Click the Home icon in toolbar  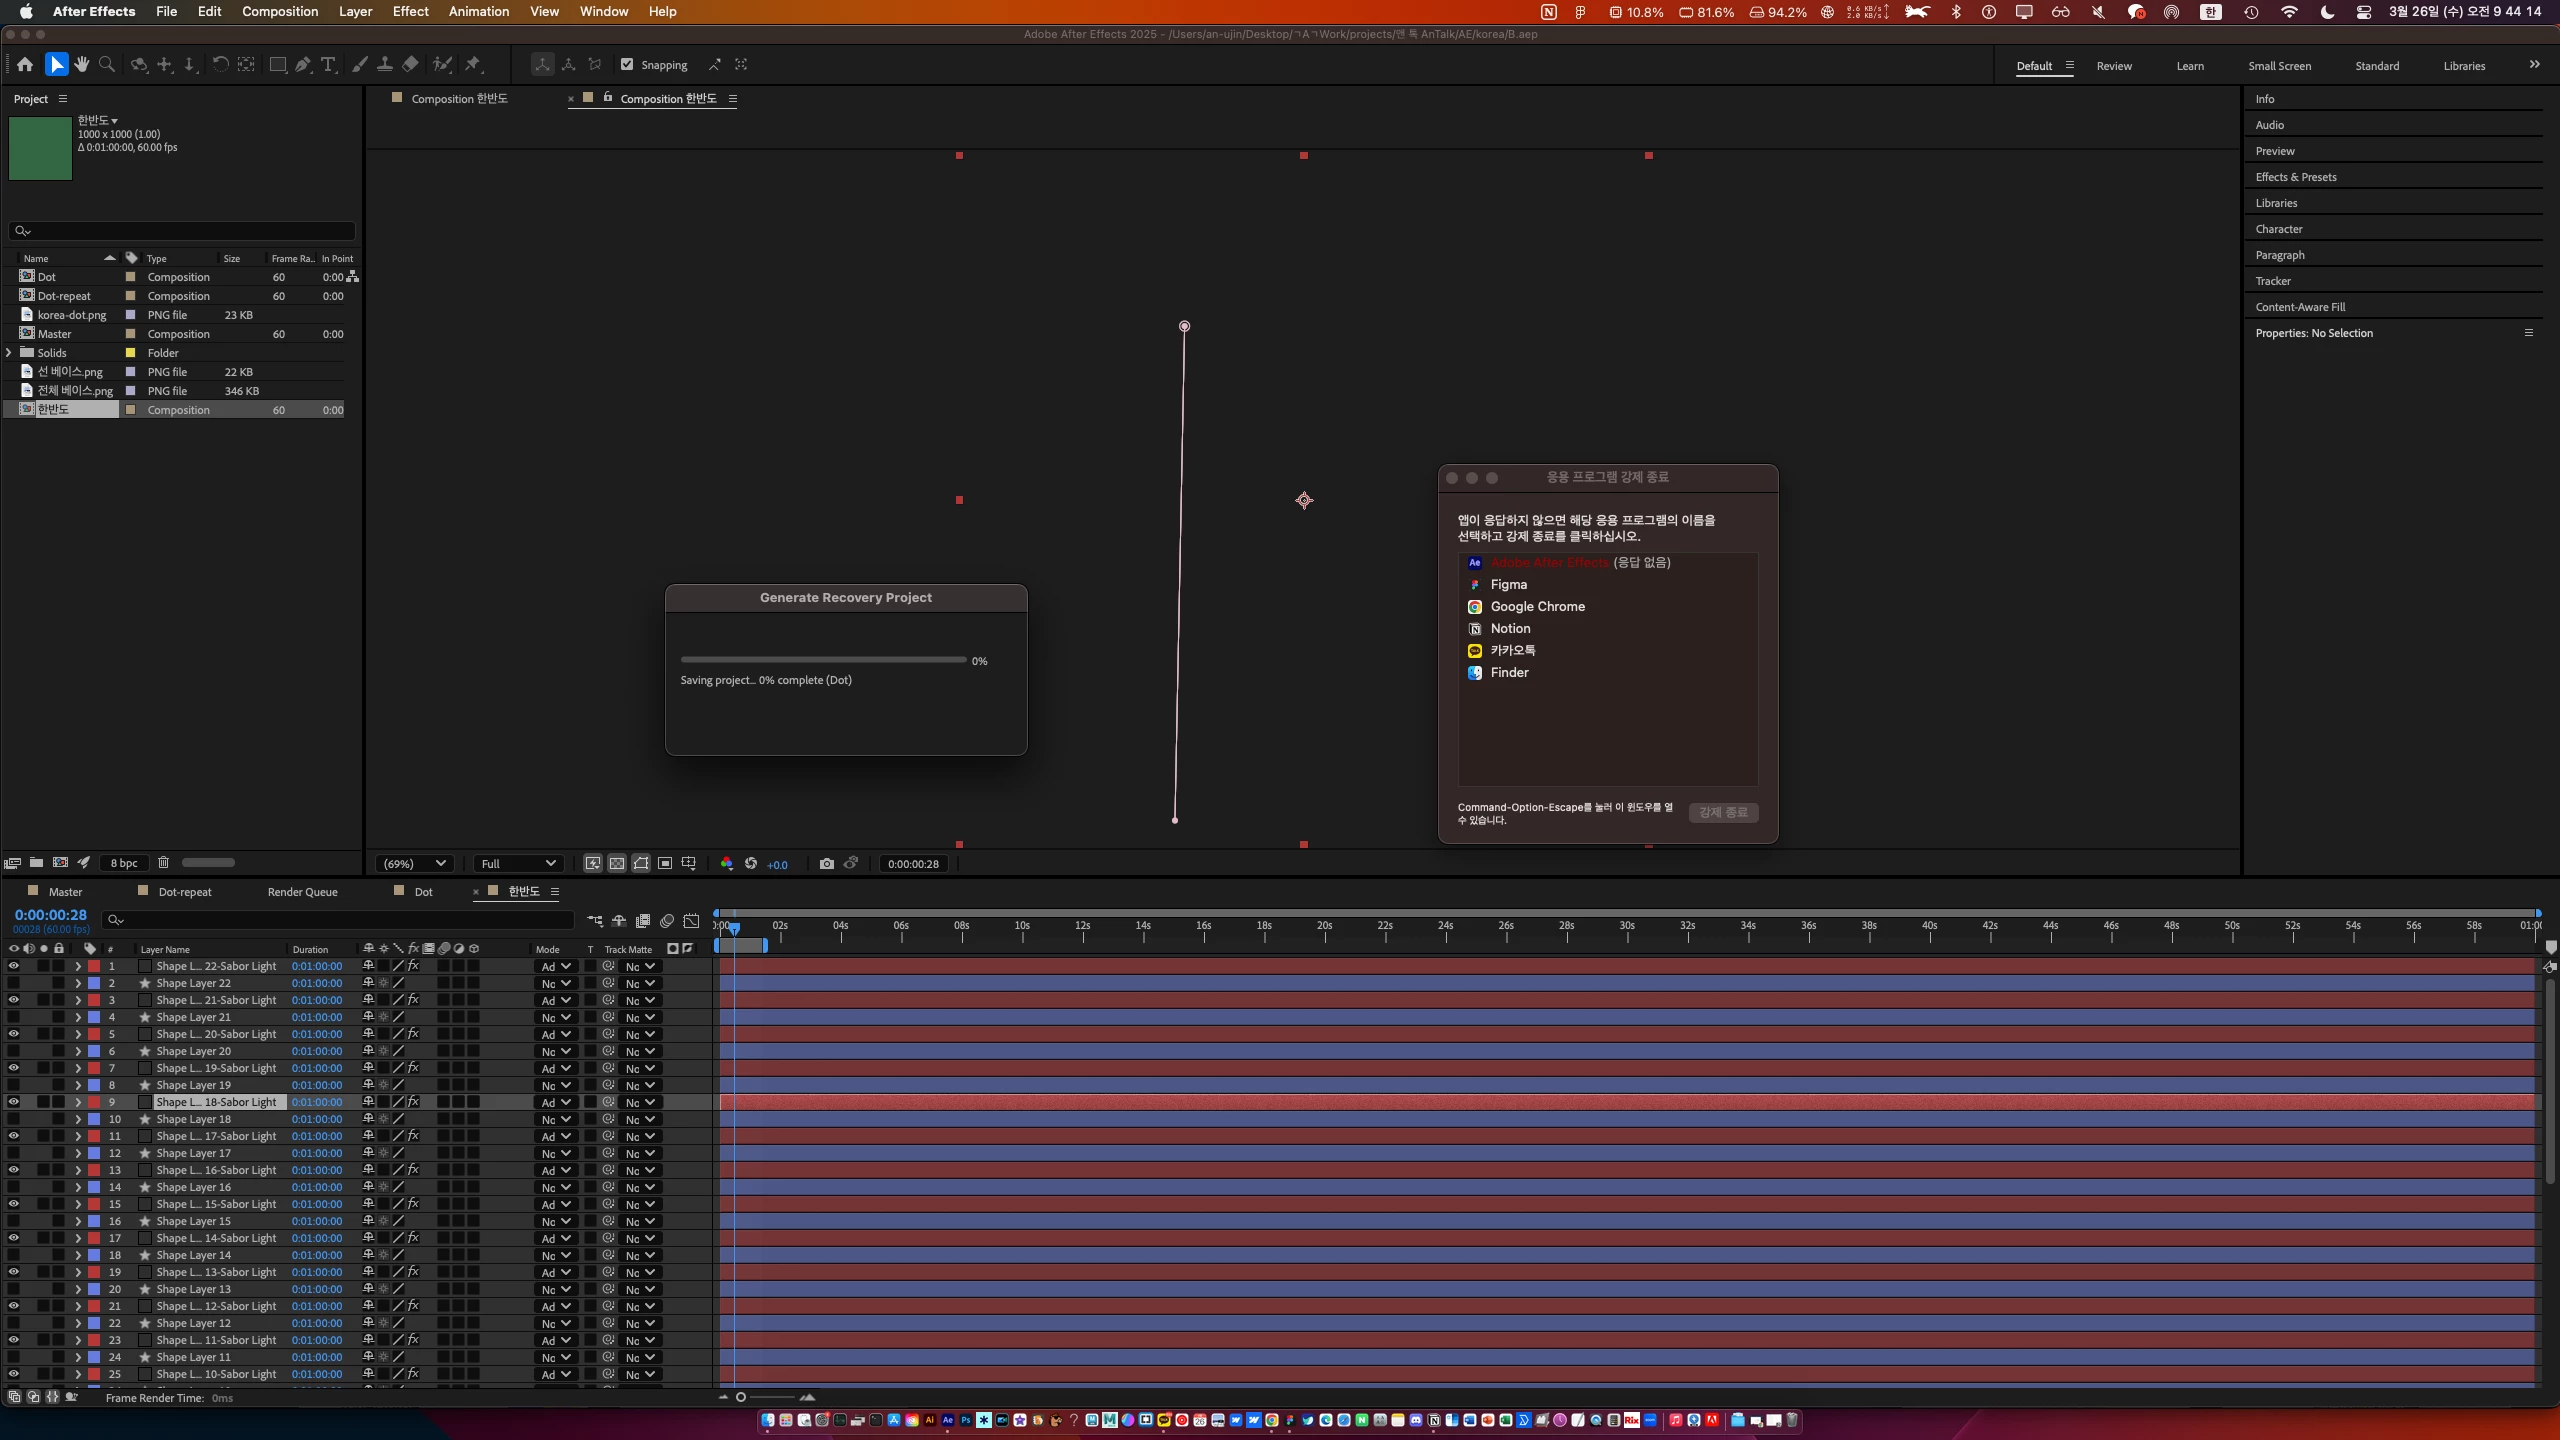25,65
